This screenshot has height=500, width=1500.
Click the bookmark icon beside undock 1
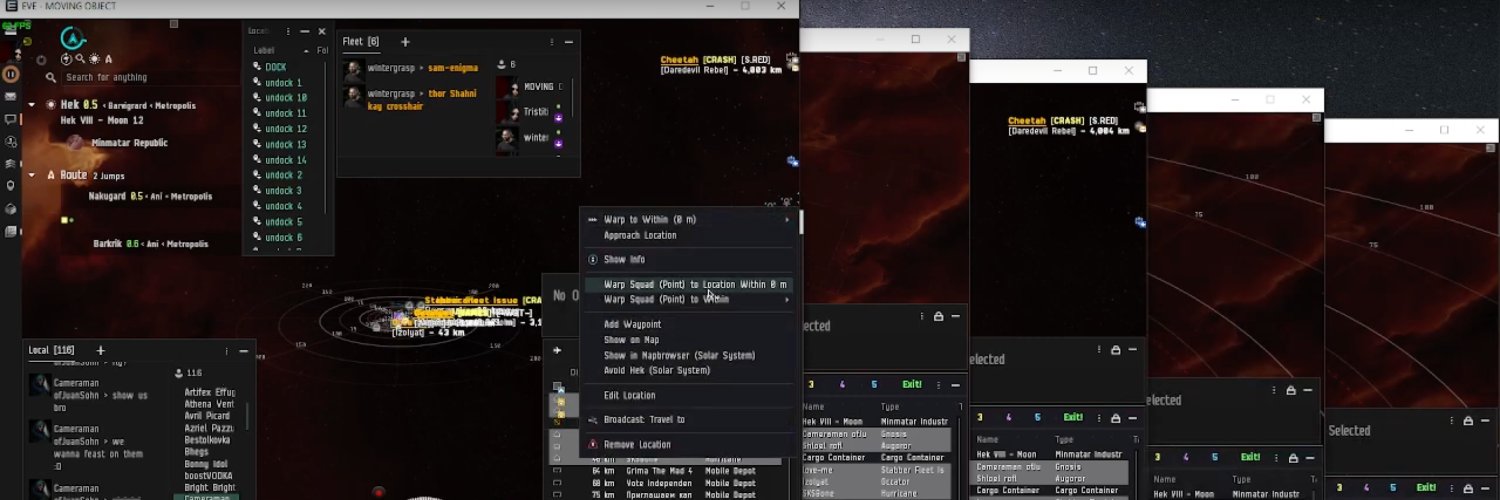257,83
